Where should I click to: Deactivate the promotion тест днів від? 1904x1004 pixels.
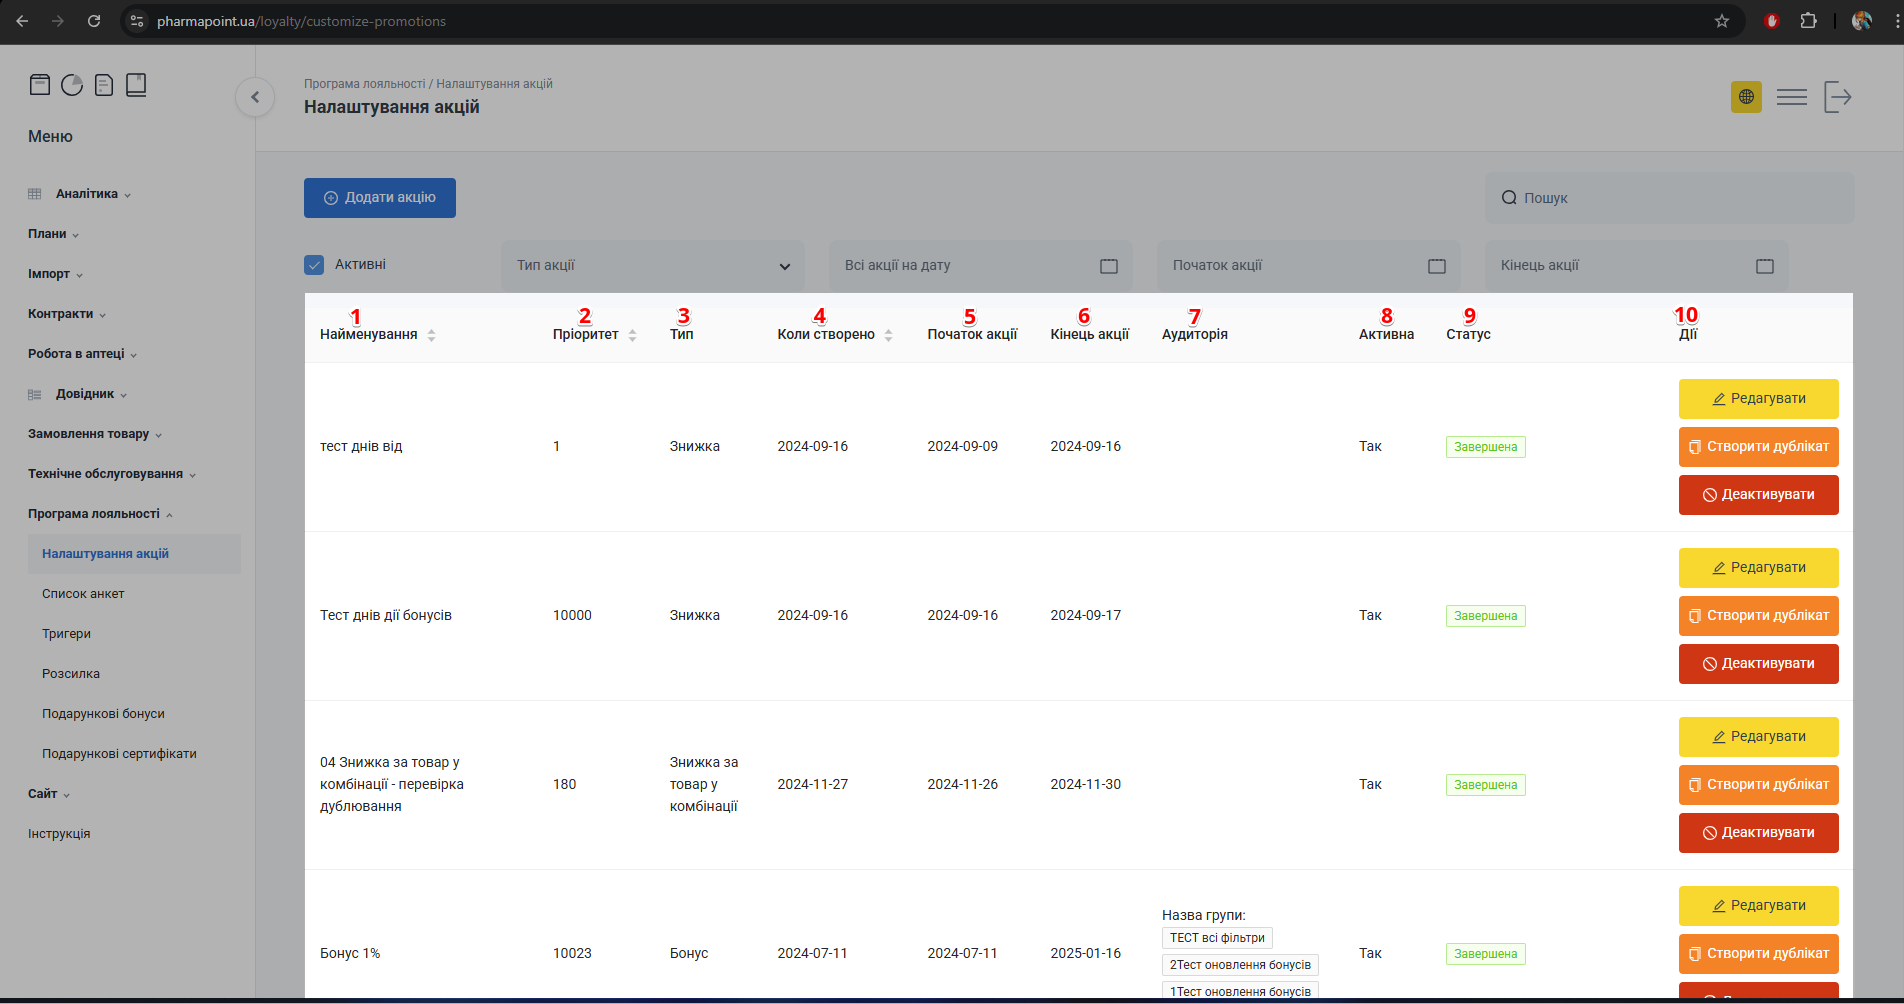1758,495
